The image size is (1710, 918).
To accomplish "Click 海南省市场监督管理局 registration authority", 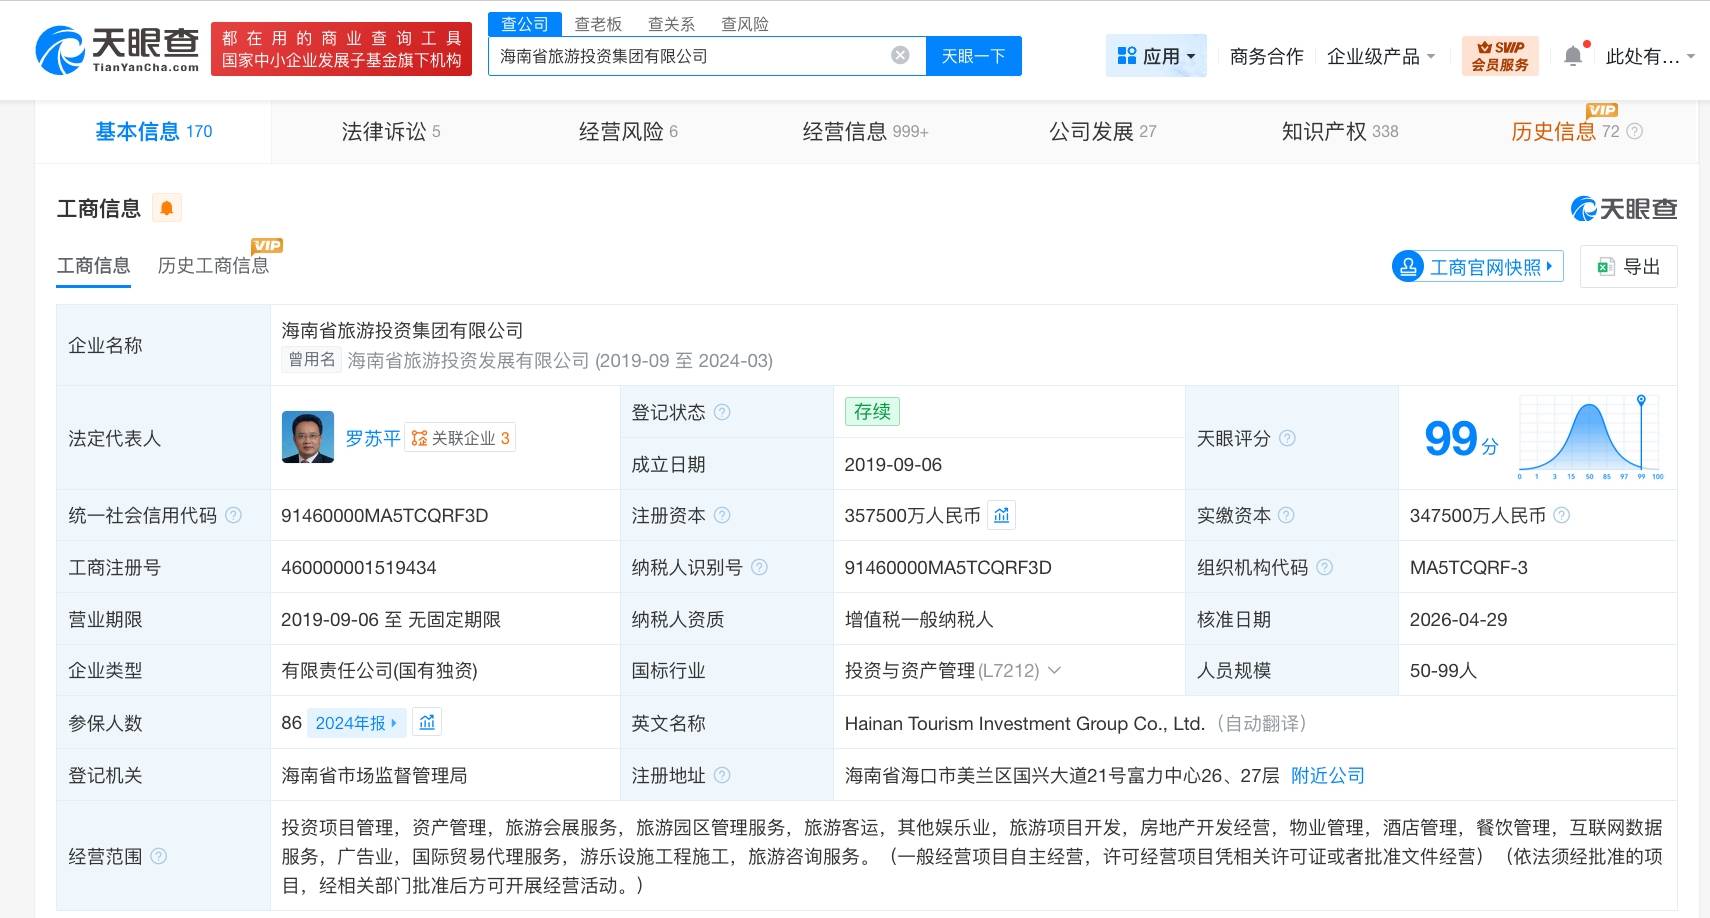I will point(374,775).
